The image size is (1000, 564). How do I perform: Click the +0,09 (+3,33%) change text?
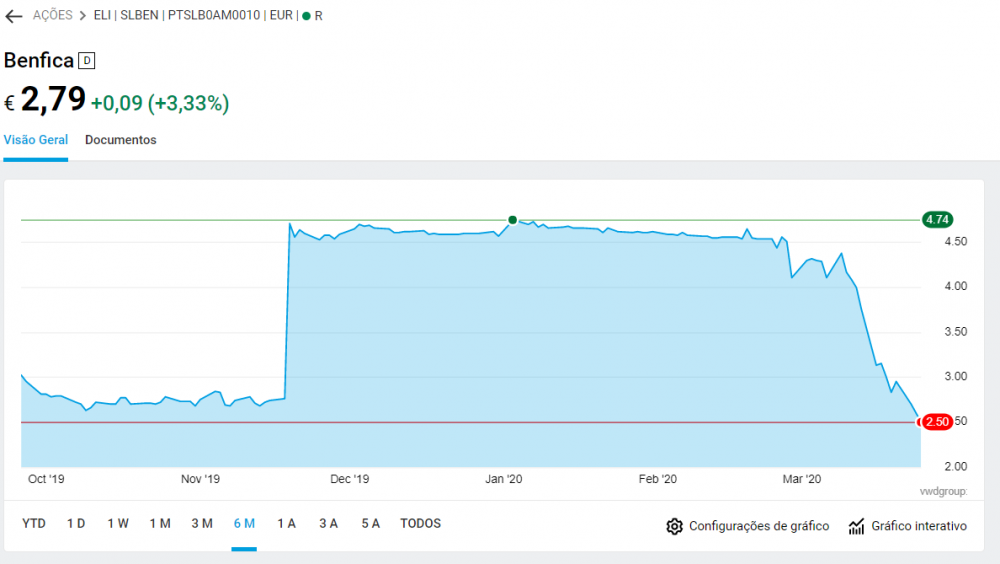point(160,103)
